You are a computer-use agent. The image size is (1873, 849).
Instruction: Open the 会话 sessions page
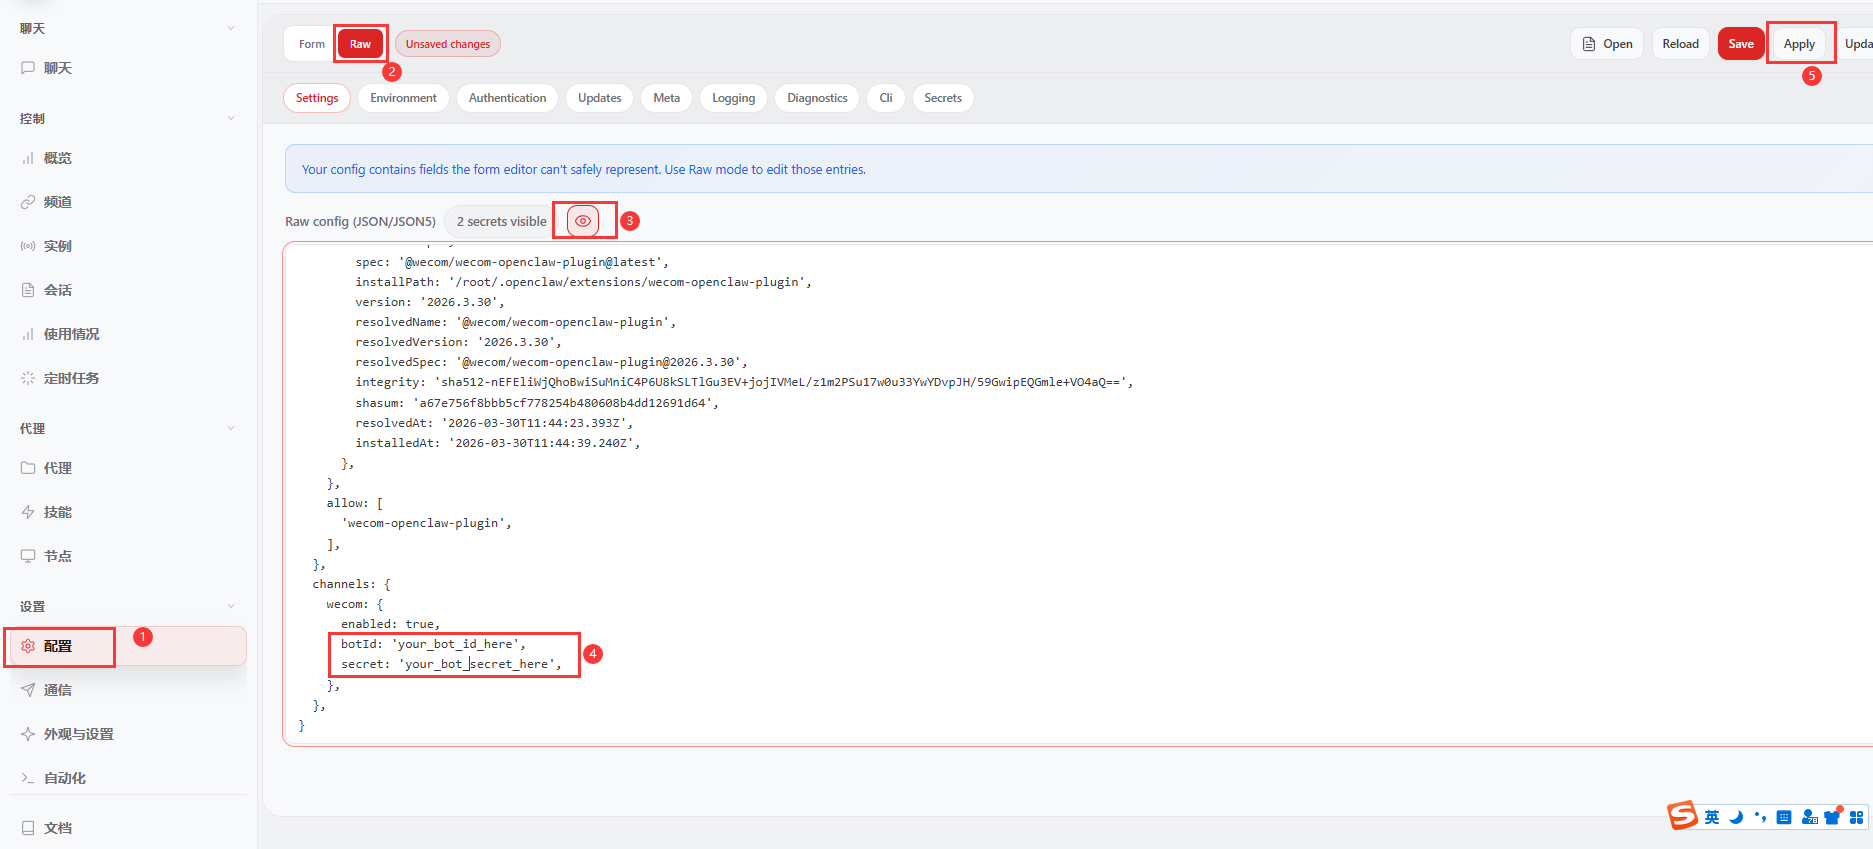click(57, 290)
